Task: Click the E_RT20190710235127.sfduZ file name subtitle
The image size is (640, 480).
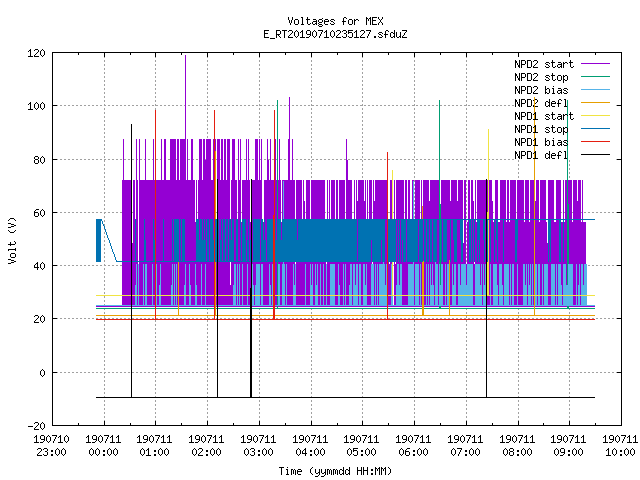Action: pyautogui.click(x=335, y=34)
